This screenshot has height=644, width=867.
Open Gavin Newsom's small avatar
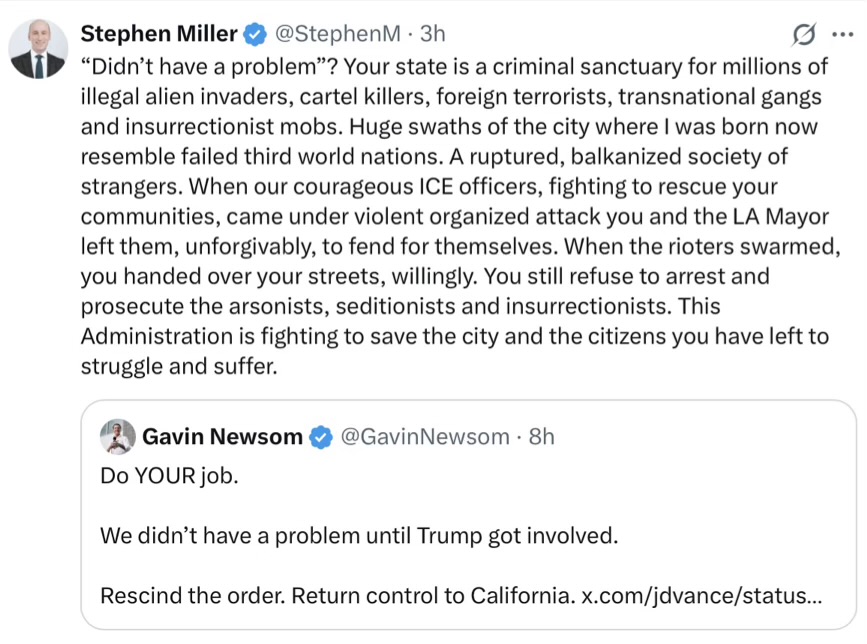[118, 437]
